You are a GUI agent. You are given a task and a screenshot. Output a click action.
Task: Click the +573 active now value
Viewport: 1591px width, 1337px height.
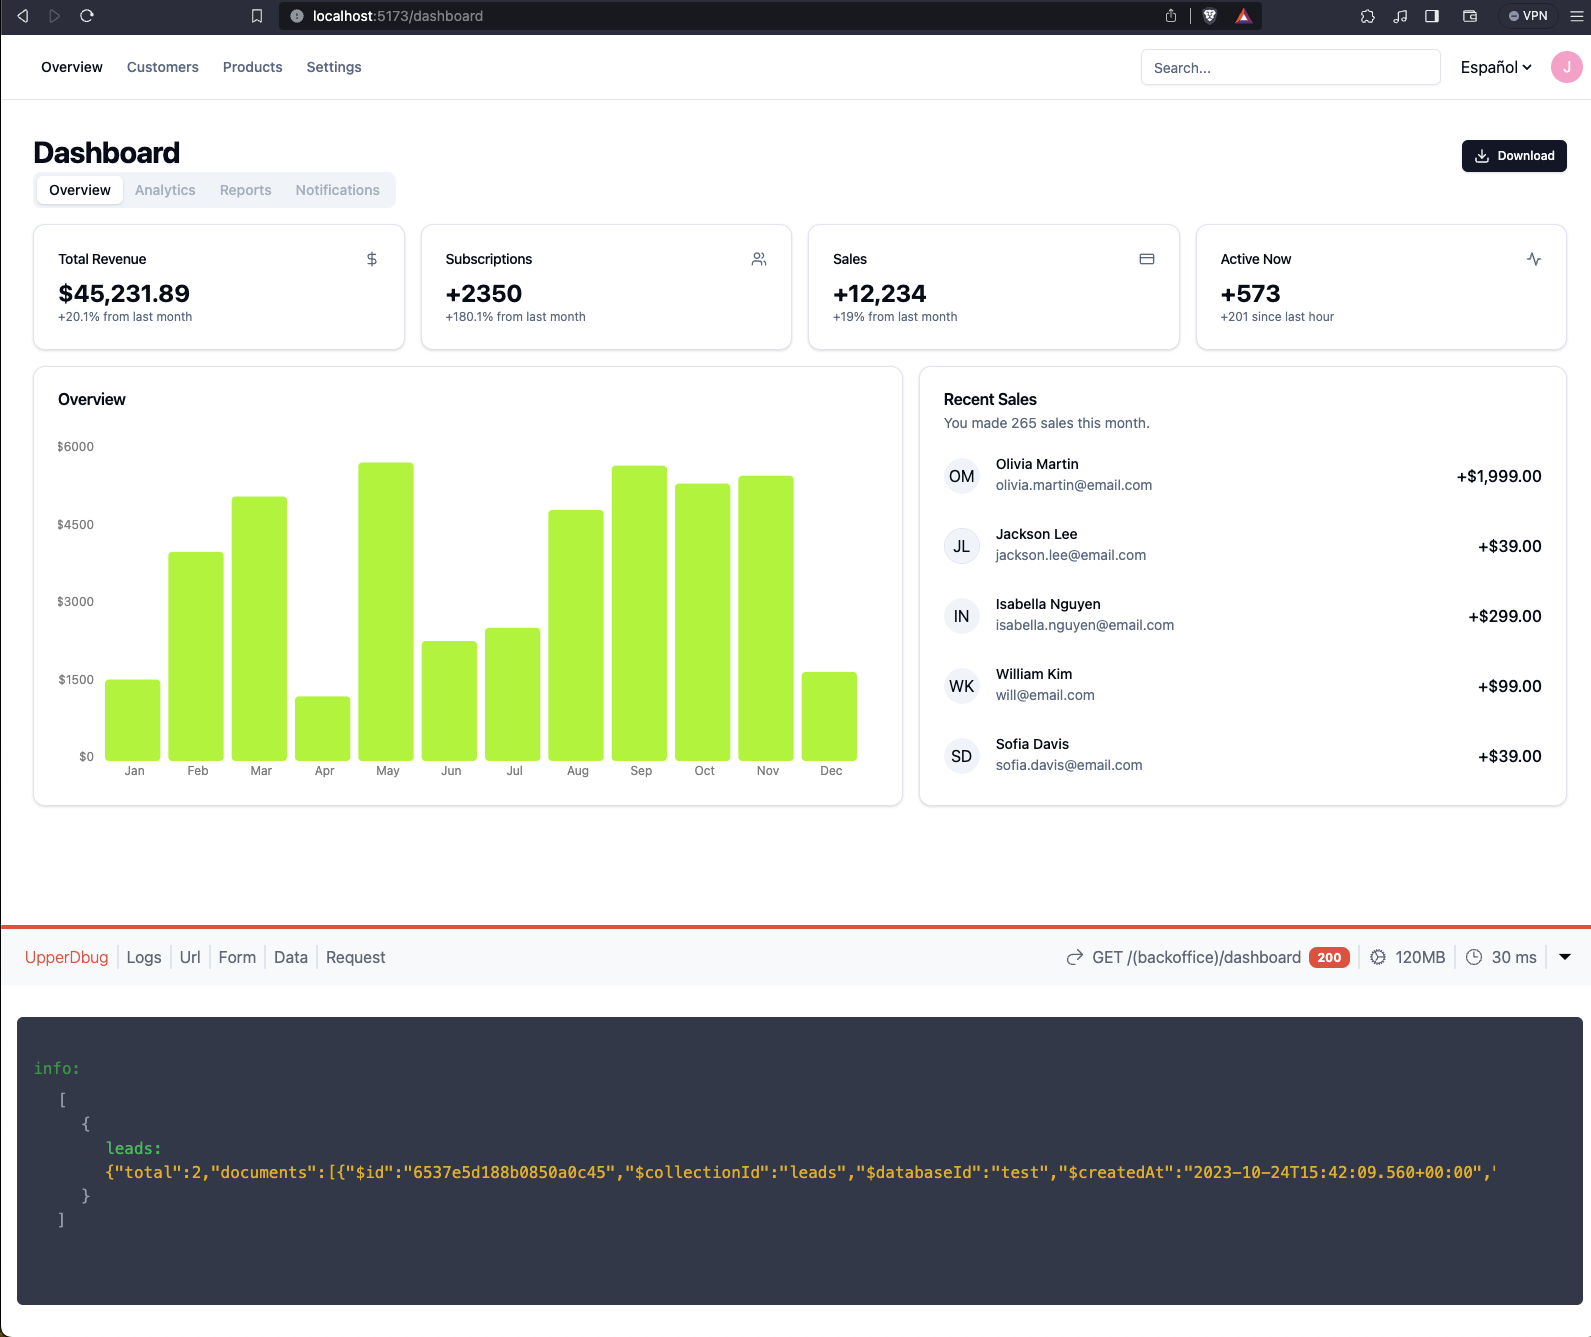1250,293
